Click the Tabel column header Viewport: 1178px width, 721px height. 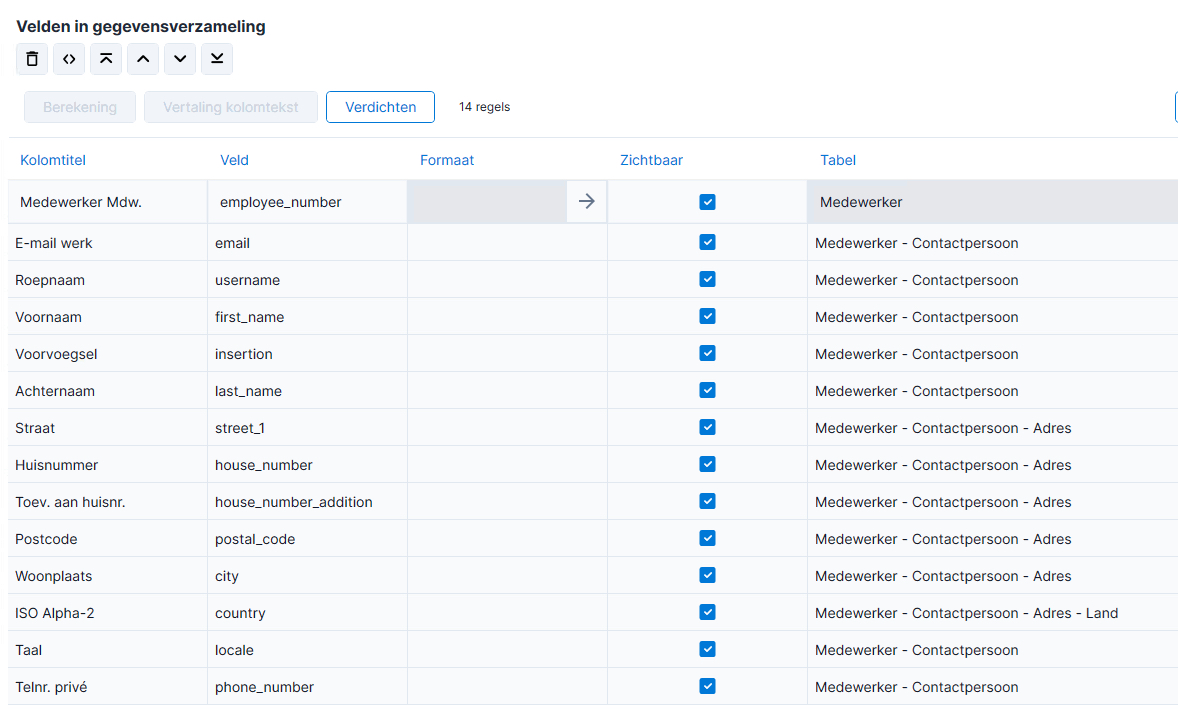click(838, 160)
